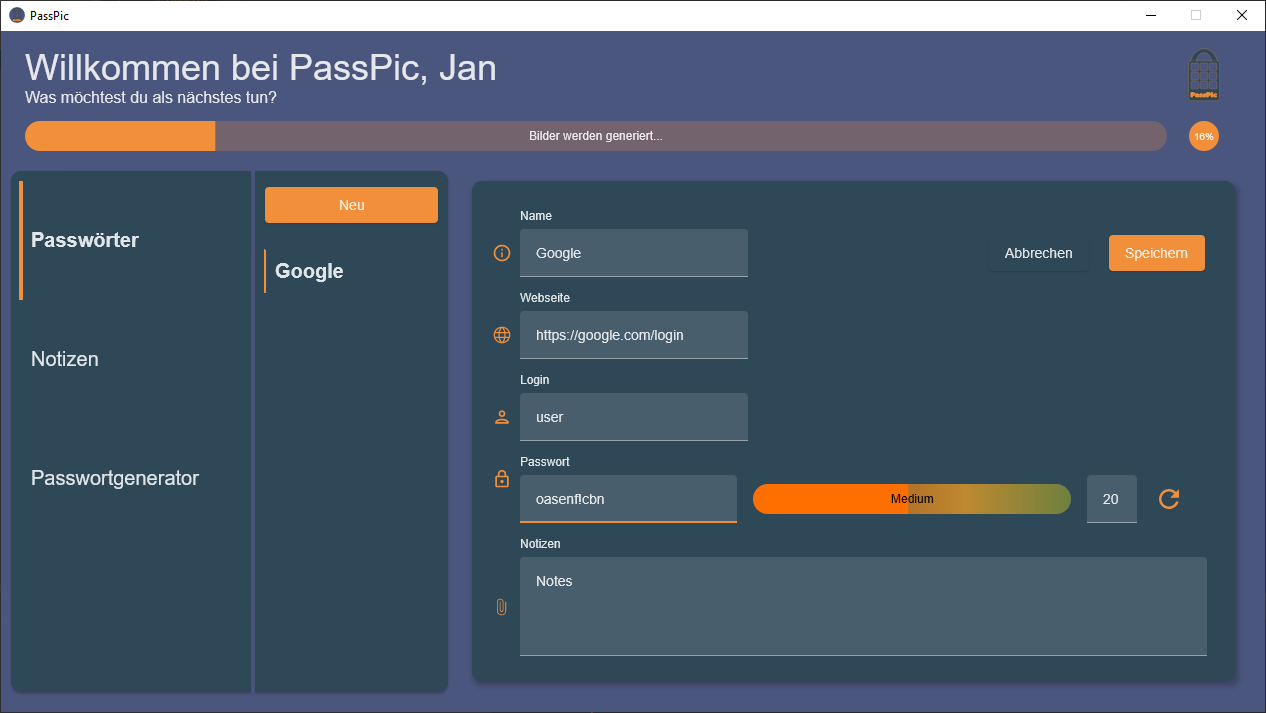Click the Webseite field label
Viewport: 1266px width, 713px height.
[x=545, y=298]
